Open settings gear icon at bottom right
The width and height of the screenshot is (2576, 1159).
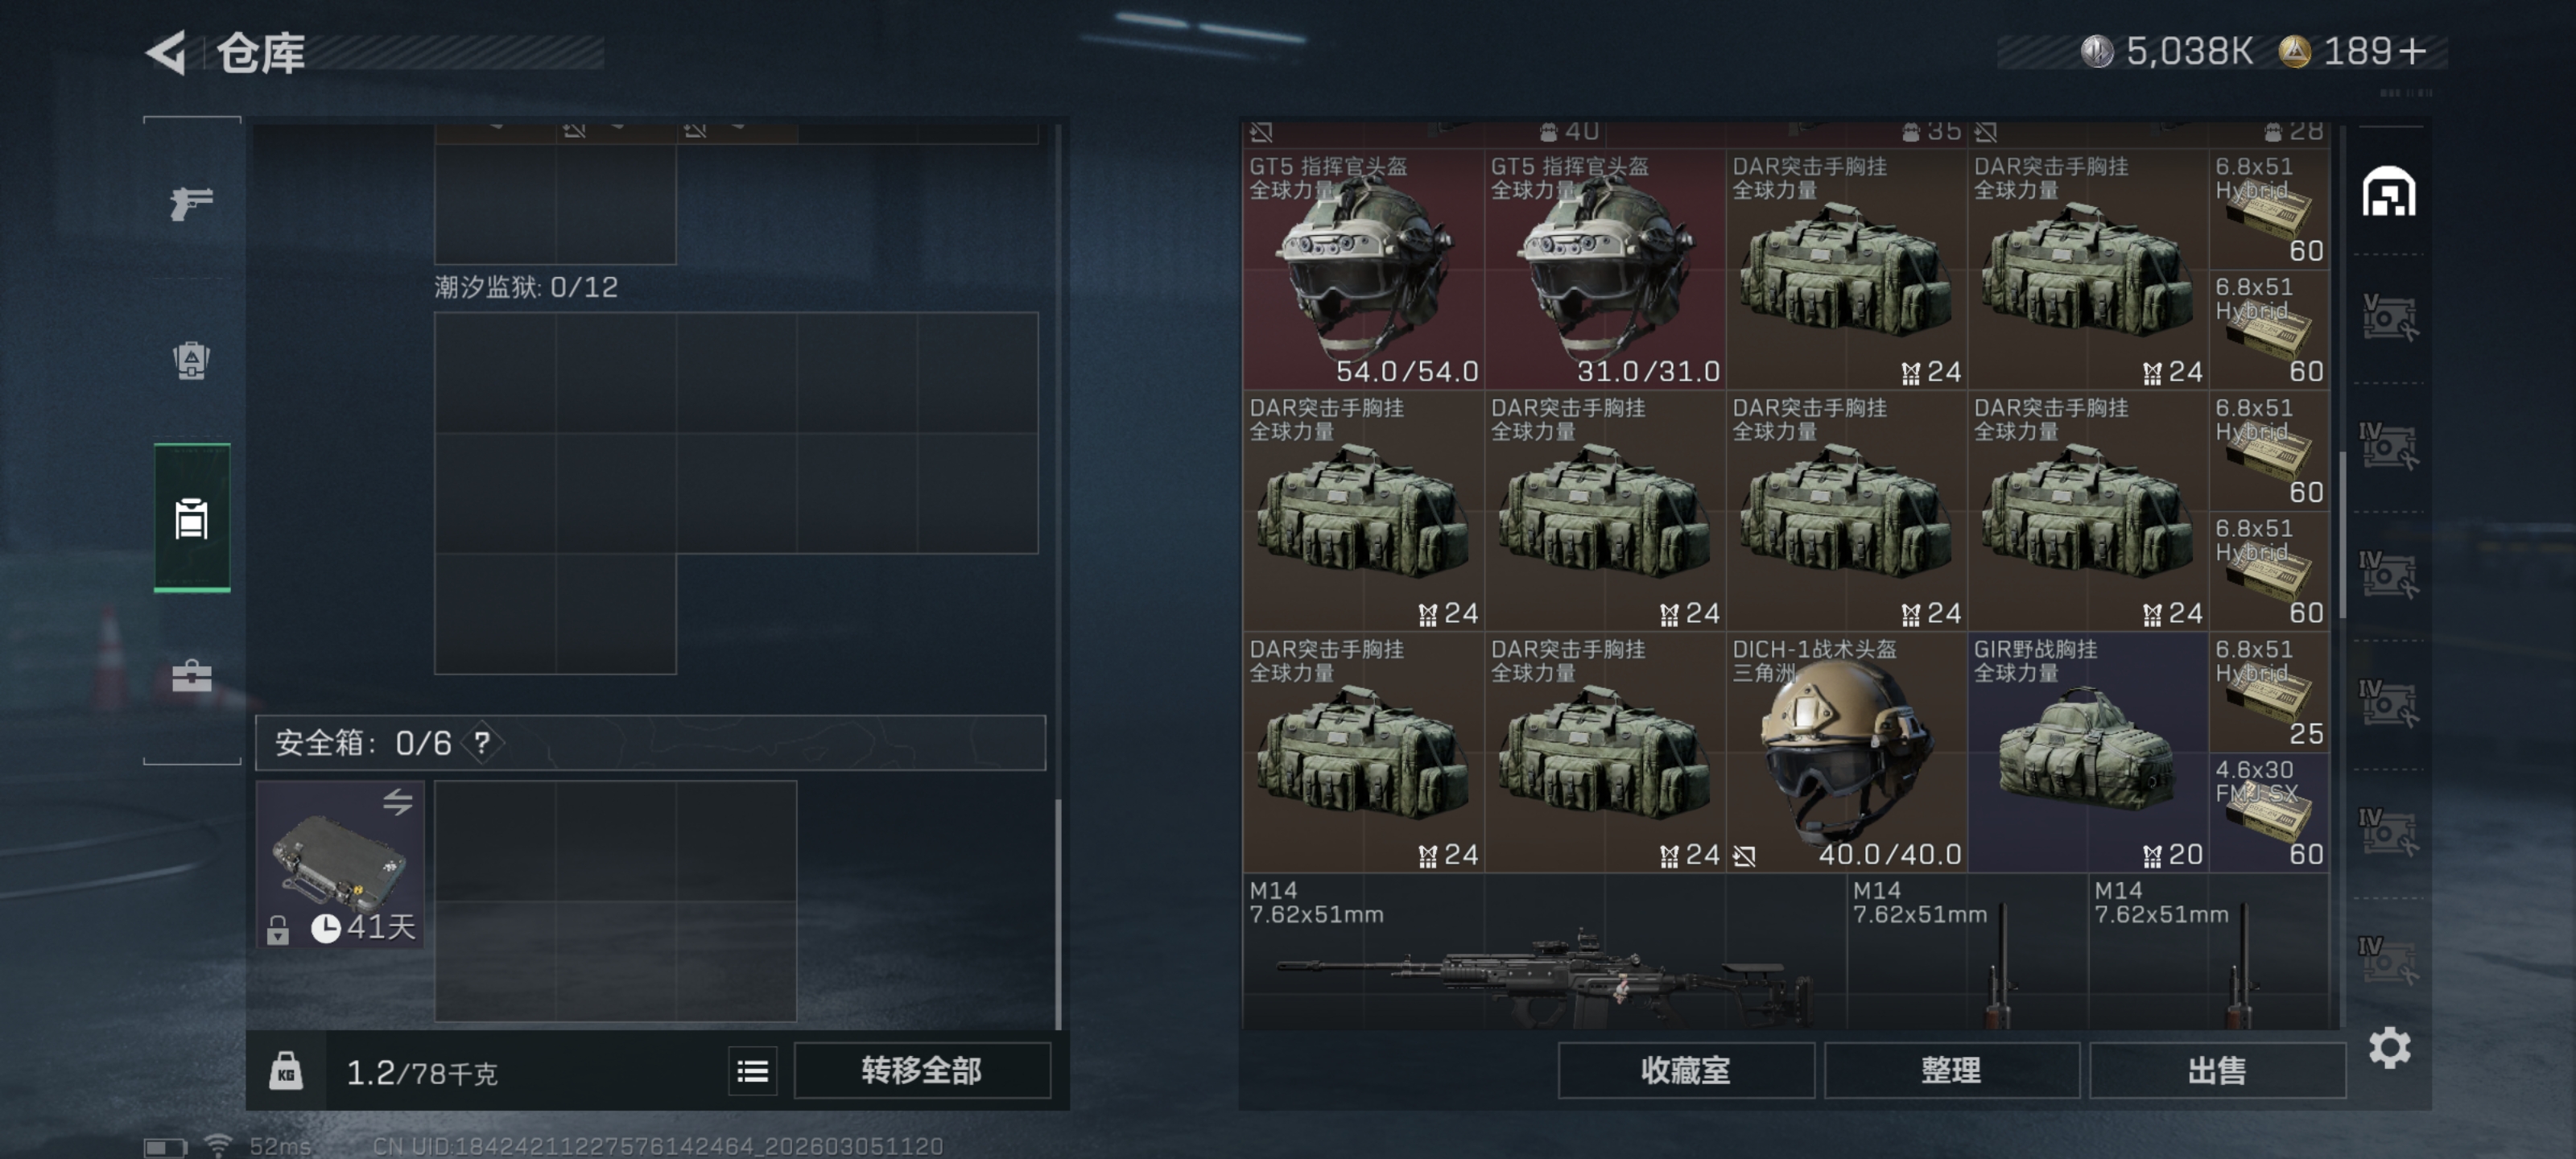(2388, 1048)
